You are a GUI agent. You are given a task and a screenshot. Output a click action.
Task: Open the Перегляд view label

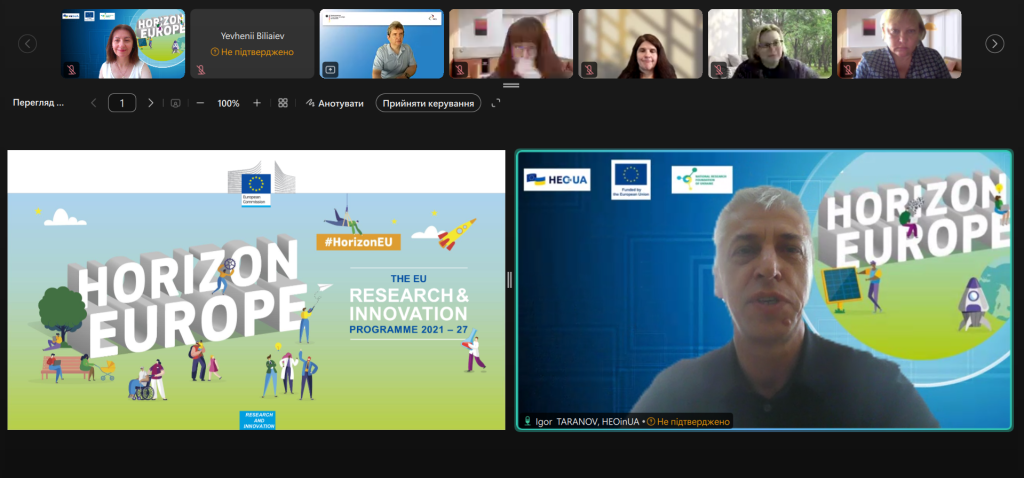tap(39, 103)
